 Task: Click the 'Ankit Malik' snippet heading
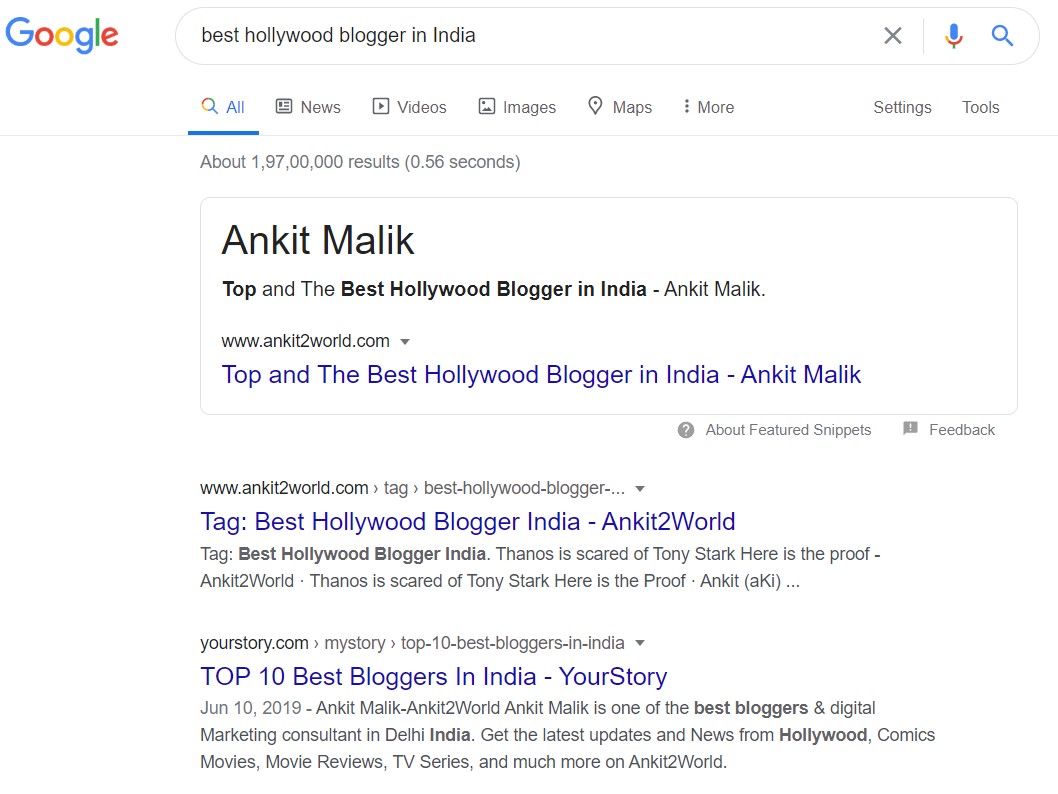318,240
